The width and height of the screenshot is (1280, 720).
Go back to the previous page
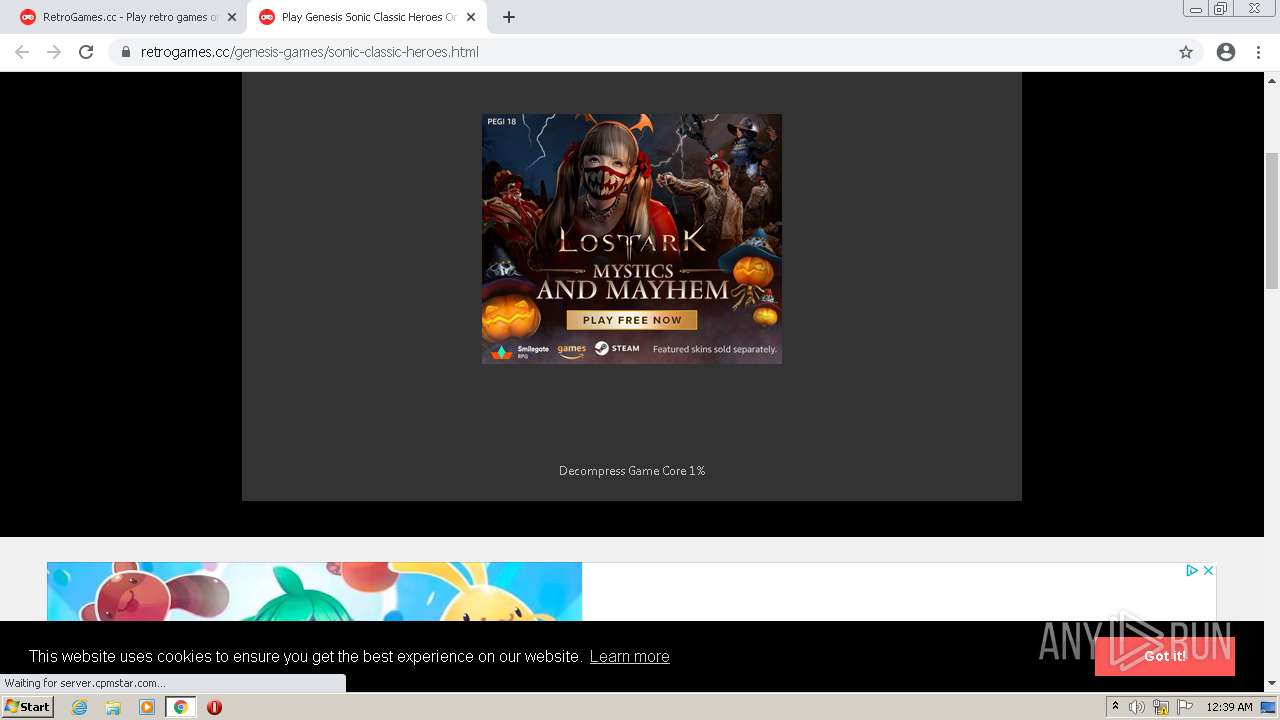[x=22, y=52]
